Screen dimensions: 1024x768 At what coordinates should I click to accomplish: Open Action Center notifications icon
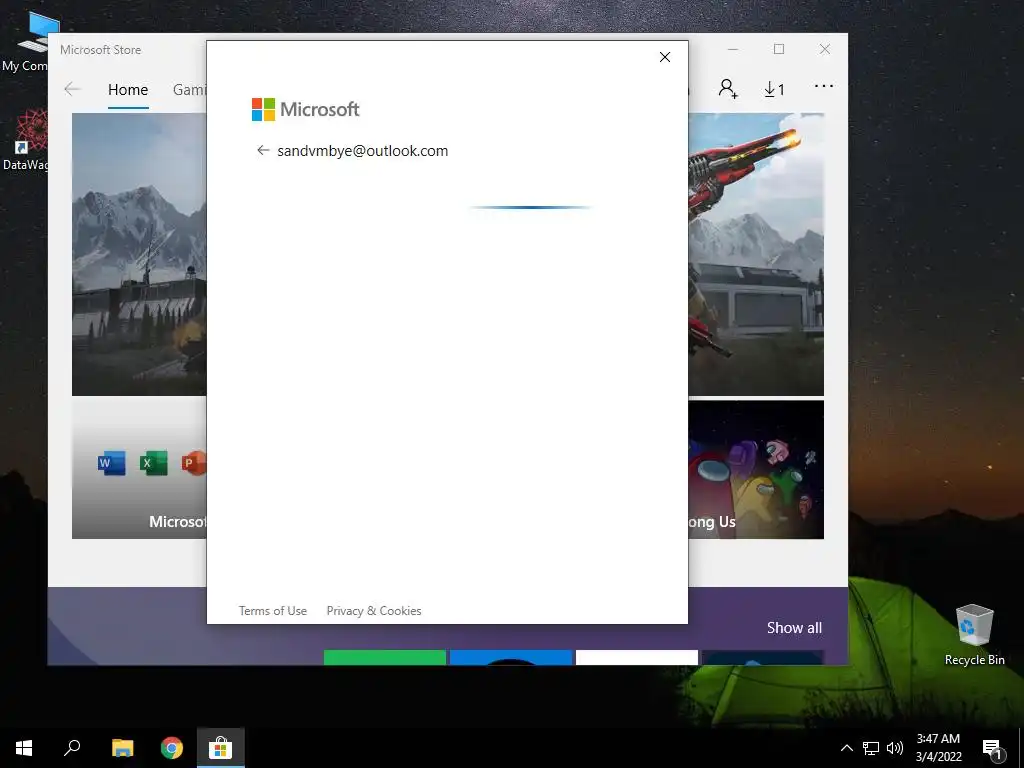[992, 748]
